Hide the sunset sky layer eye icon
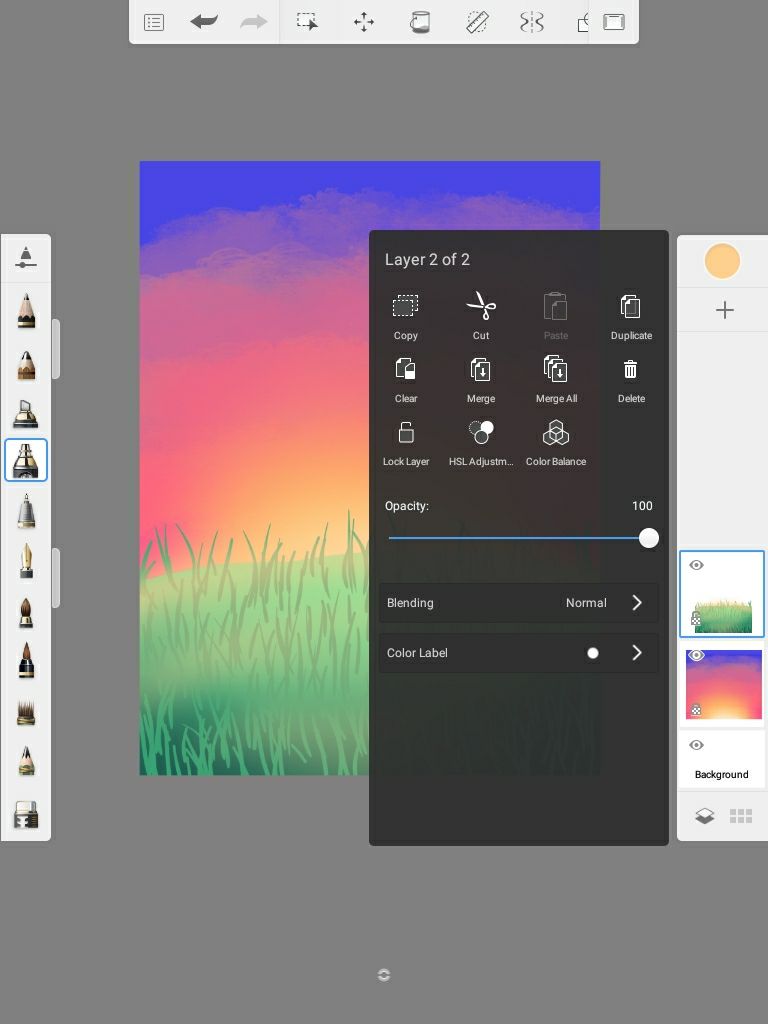 [x=696, y=655]
